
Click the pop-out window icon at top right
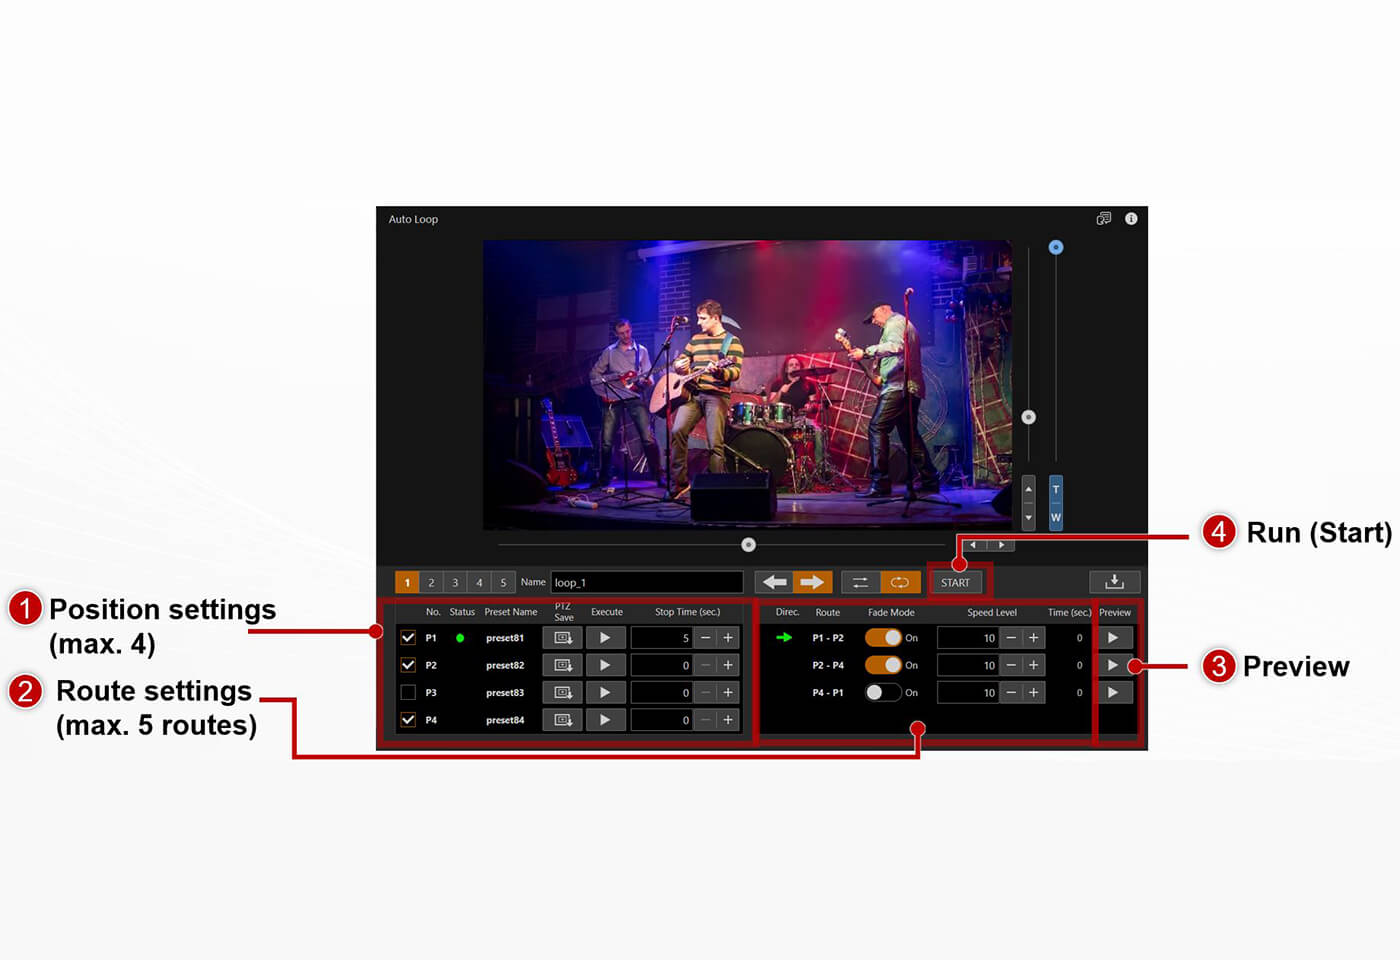click(x=1104, y=218)
